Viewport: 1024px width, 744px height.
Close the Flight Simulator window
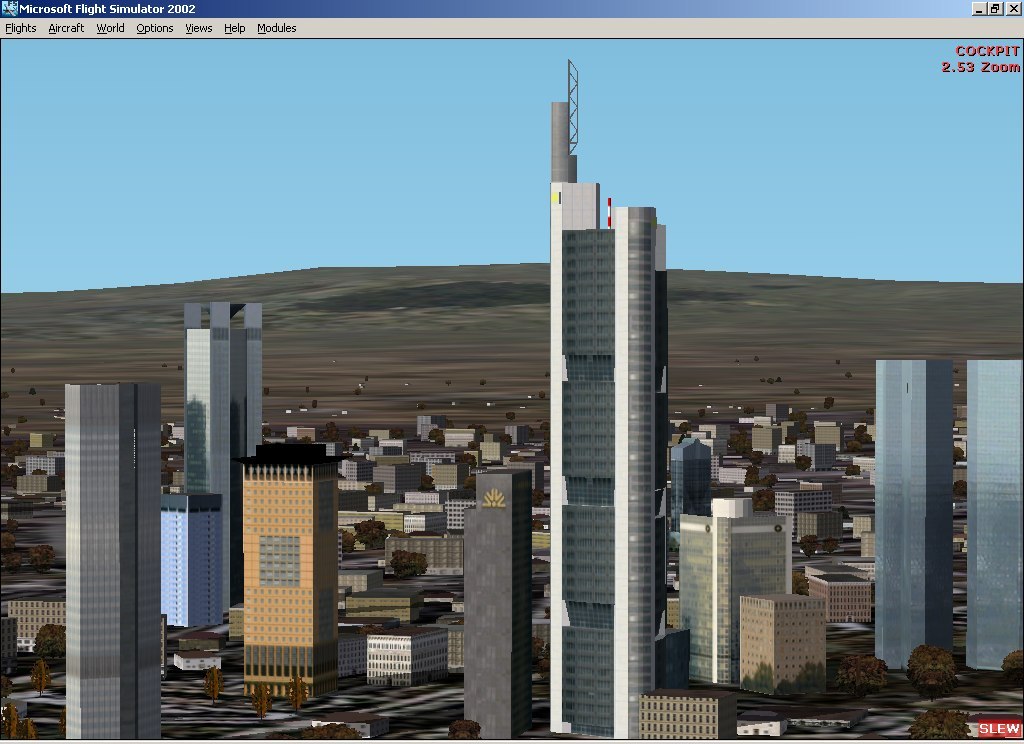(1013, 9)
